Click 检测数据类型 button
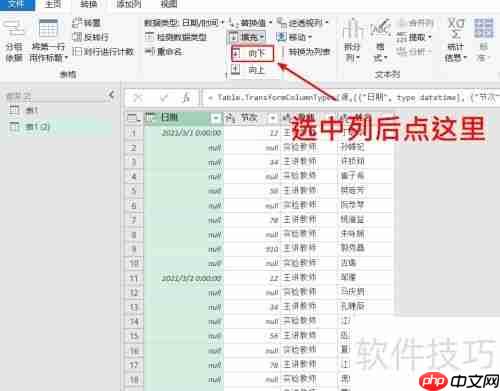500x391 pixels. pyautogui.click(x=176, y=37)
